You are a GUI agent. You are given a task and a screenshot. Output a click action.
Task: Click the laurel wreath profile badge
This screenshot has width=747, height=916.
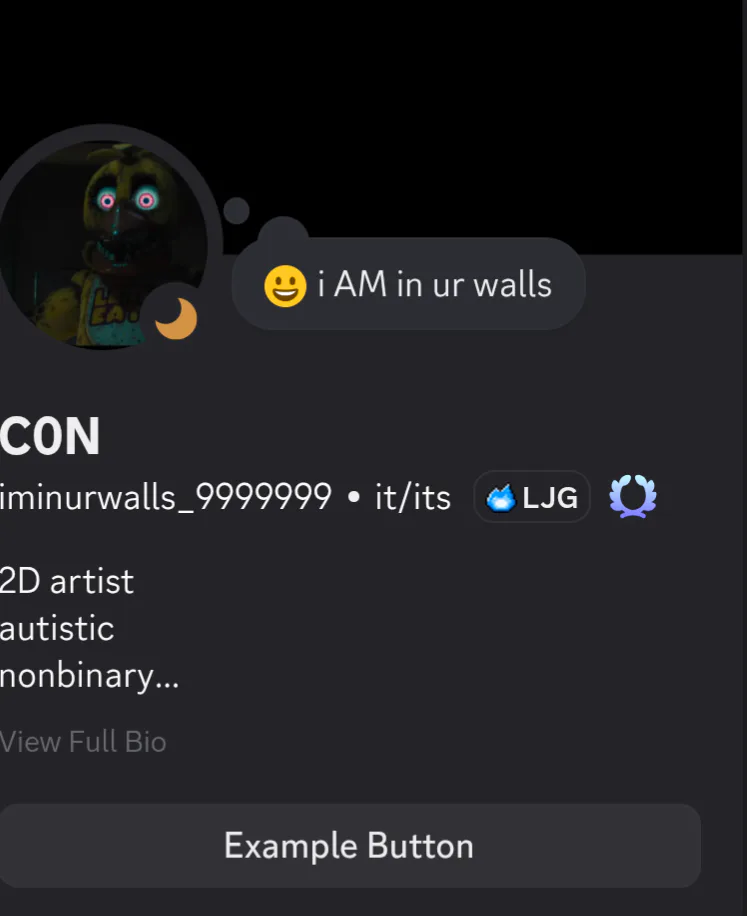click(x=633, y=497)
